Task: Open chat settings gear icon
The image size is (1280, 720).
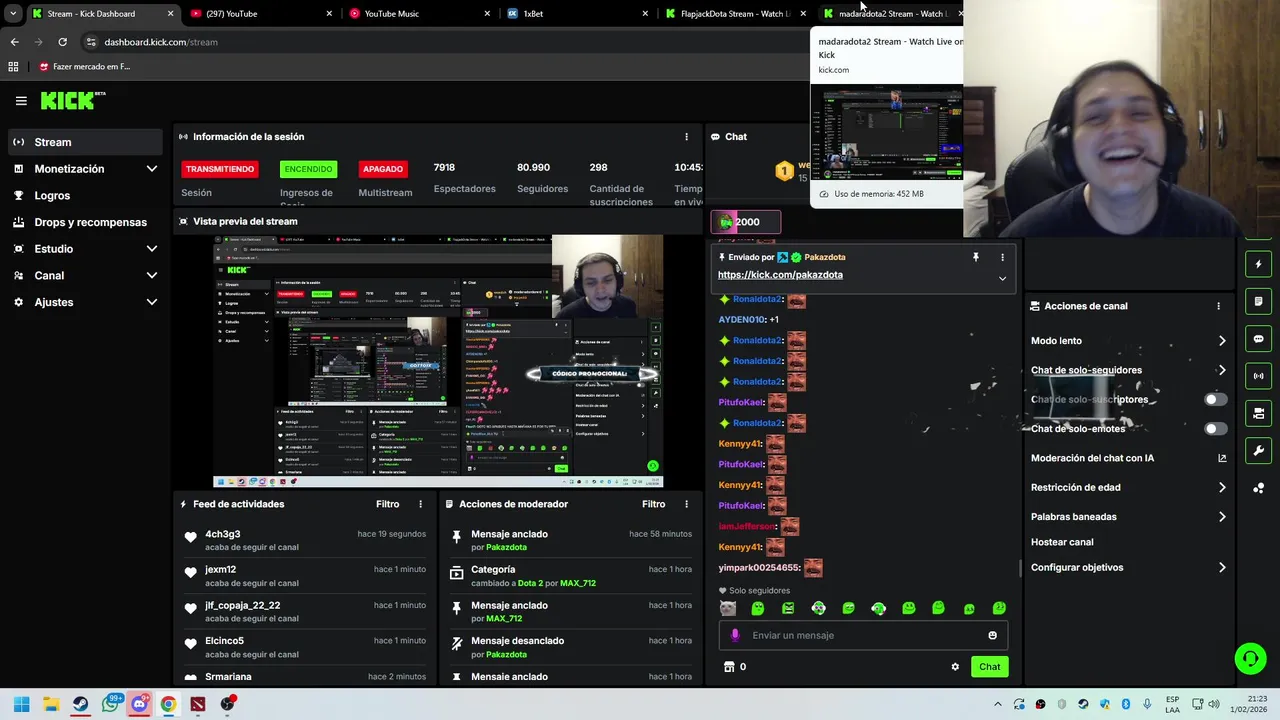Action: [955, 667]
